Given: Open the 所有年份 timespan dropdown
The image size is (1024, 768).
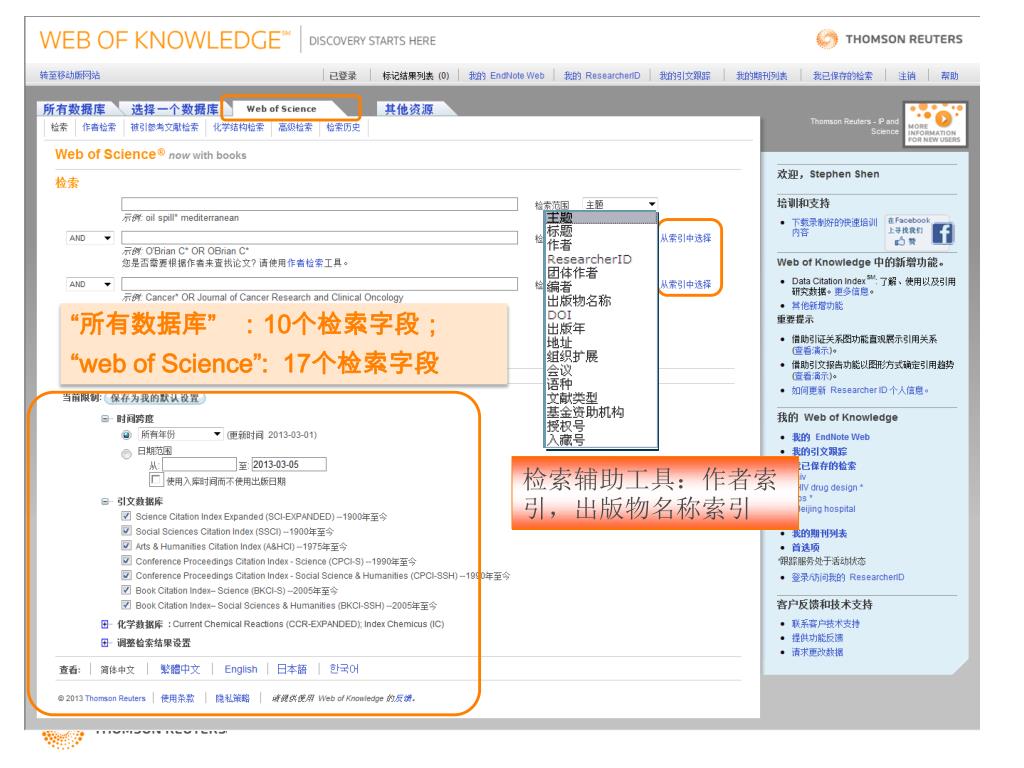Looking at the screenshot, I should click(x=180, y=434).
